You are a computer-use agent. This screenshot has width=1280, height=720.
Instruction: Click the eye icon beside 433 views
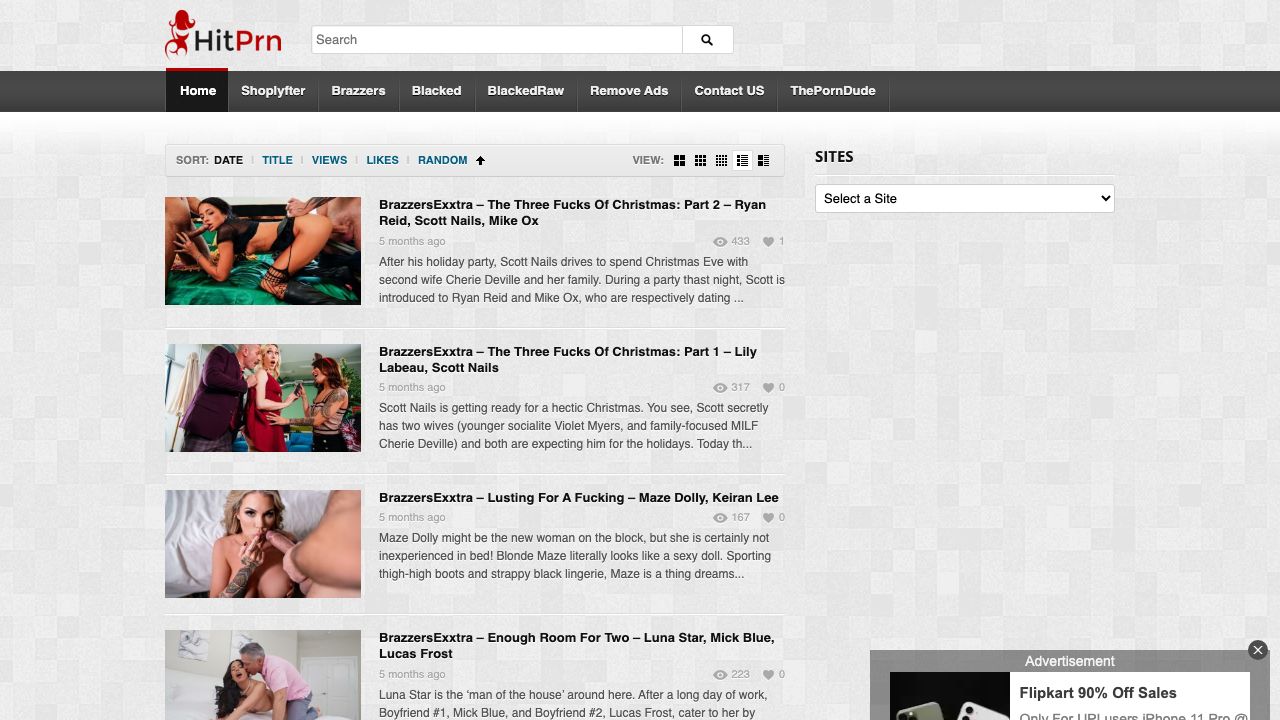(720, 242)
